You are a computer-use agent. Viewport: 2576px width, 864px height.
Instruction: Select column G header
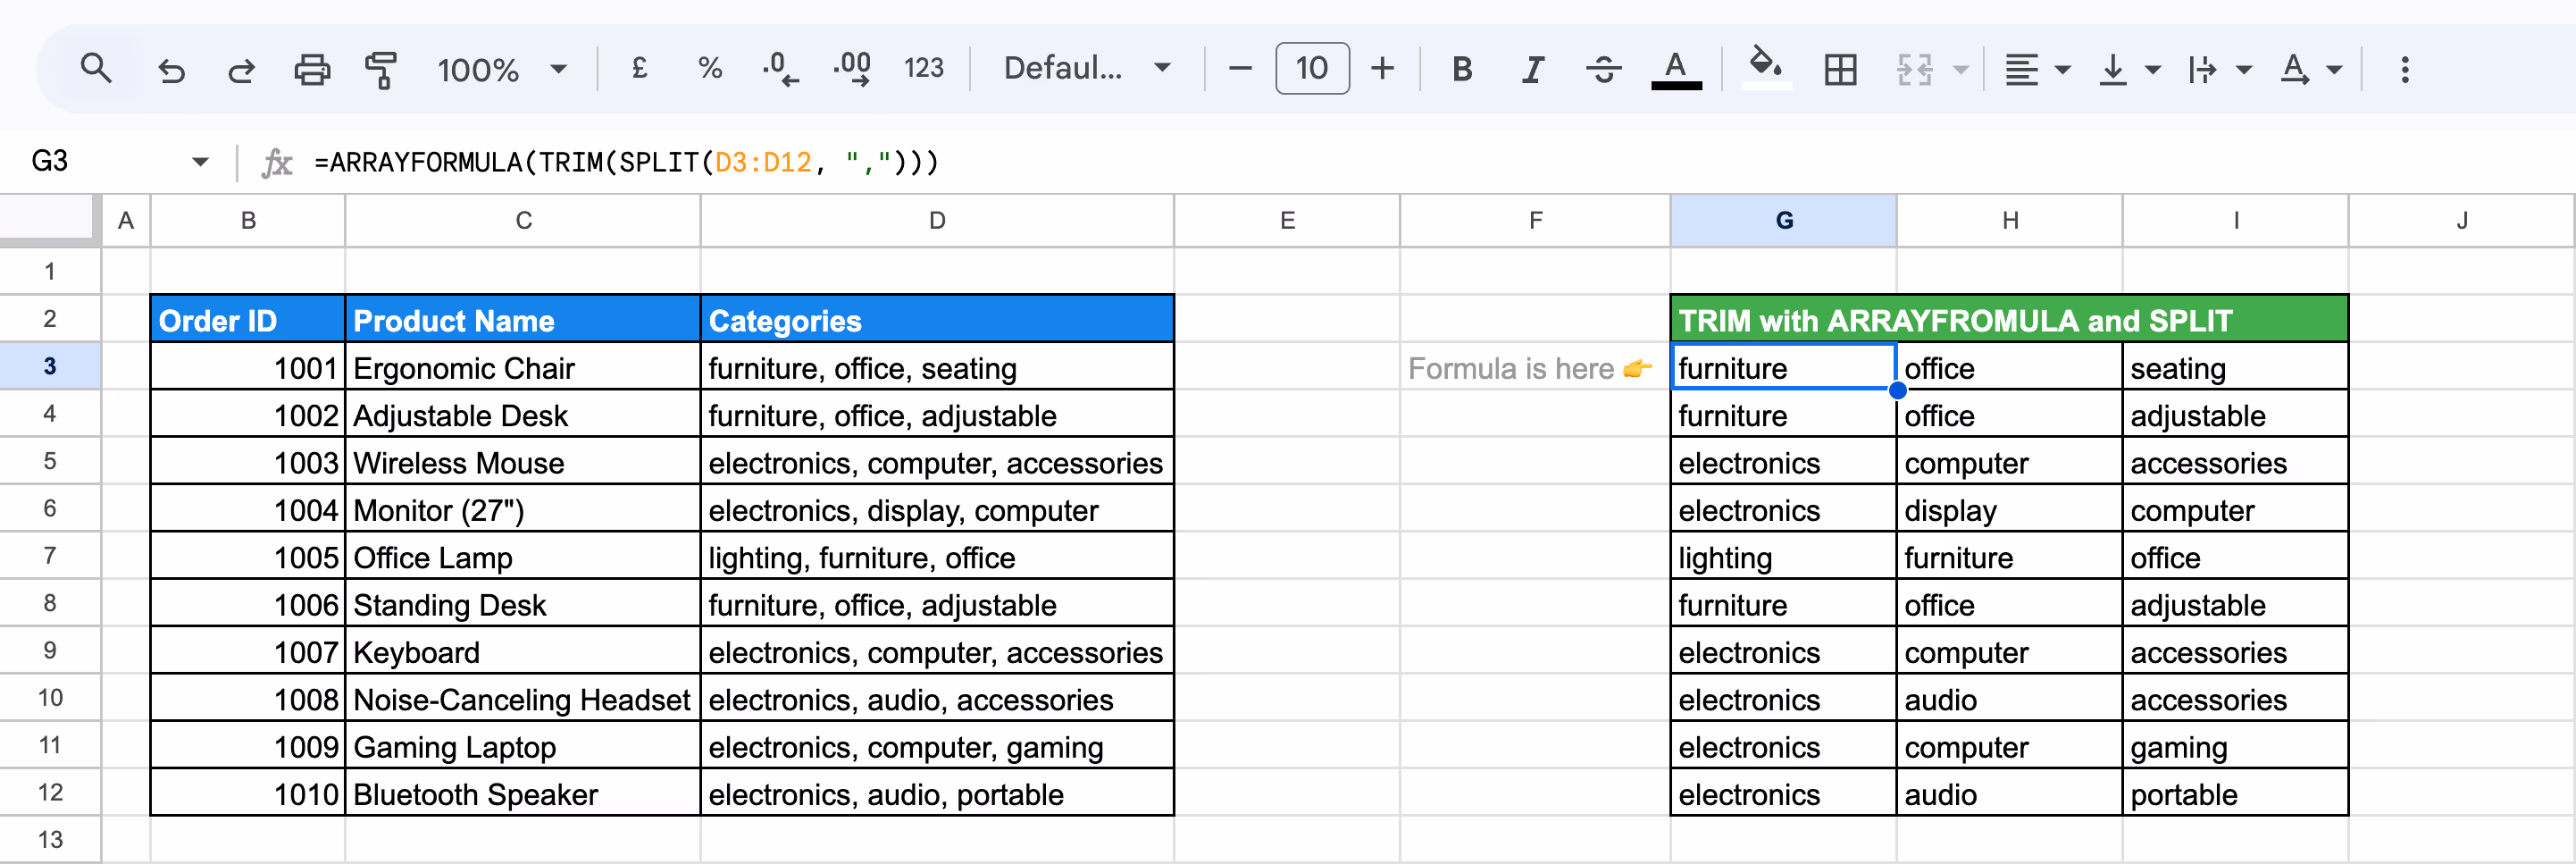coord(1783,220)
